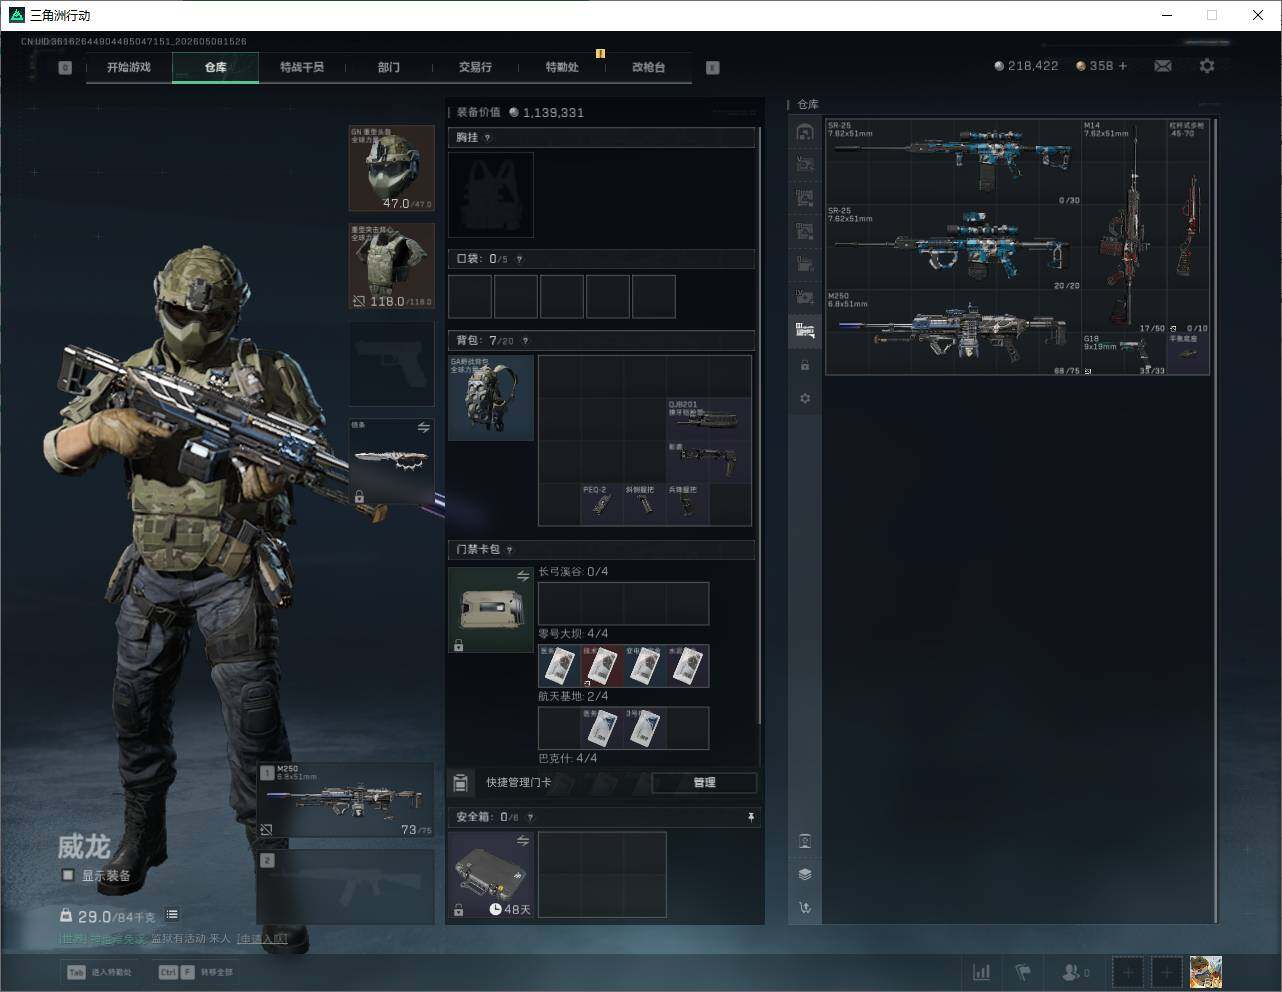Select the M14 rifle in stash
The width and height of the screenshot is (1282, 992).
point(1124,226)
